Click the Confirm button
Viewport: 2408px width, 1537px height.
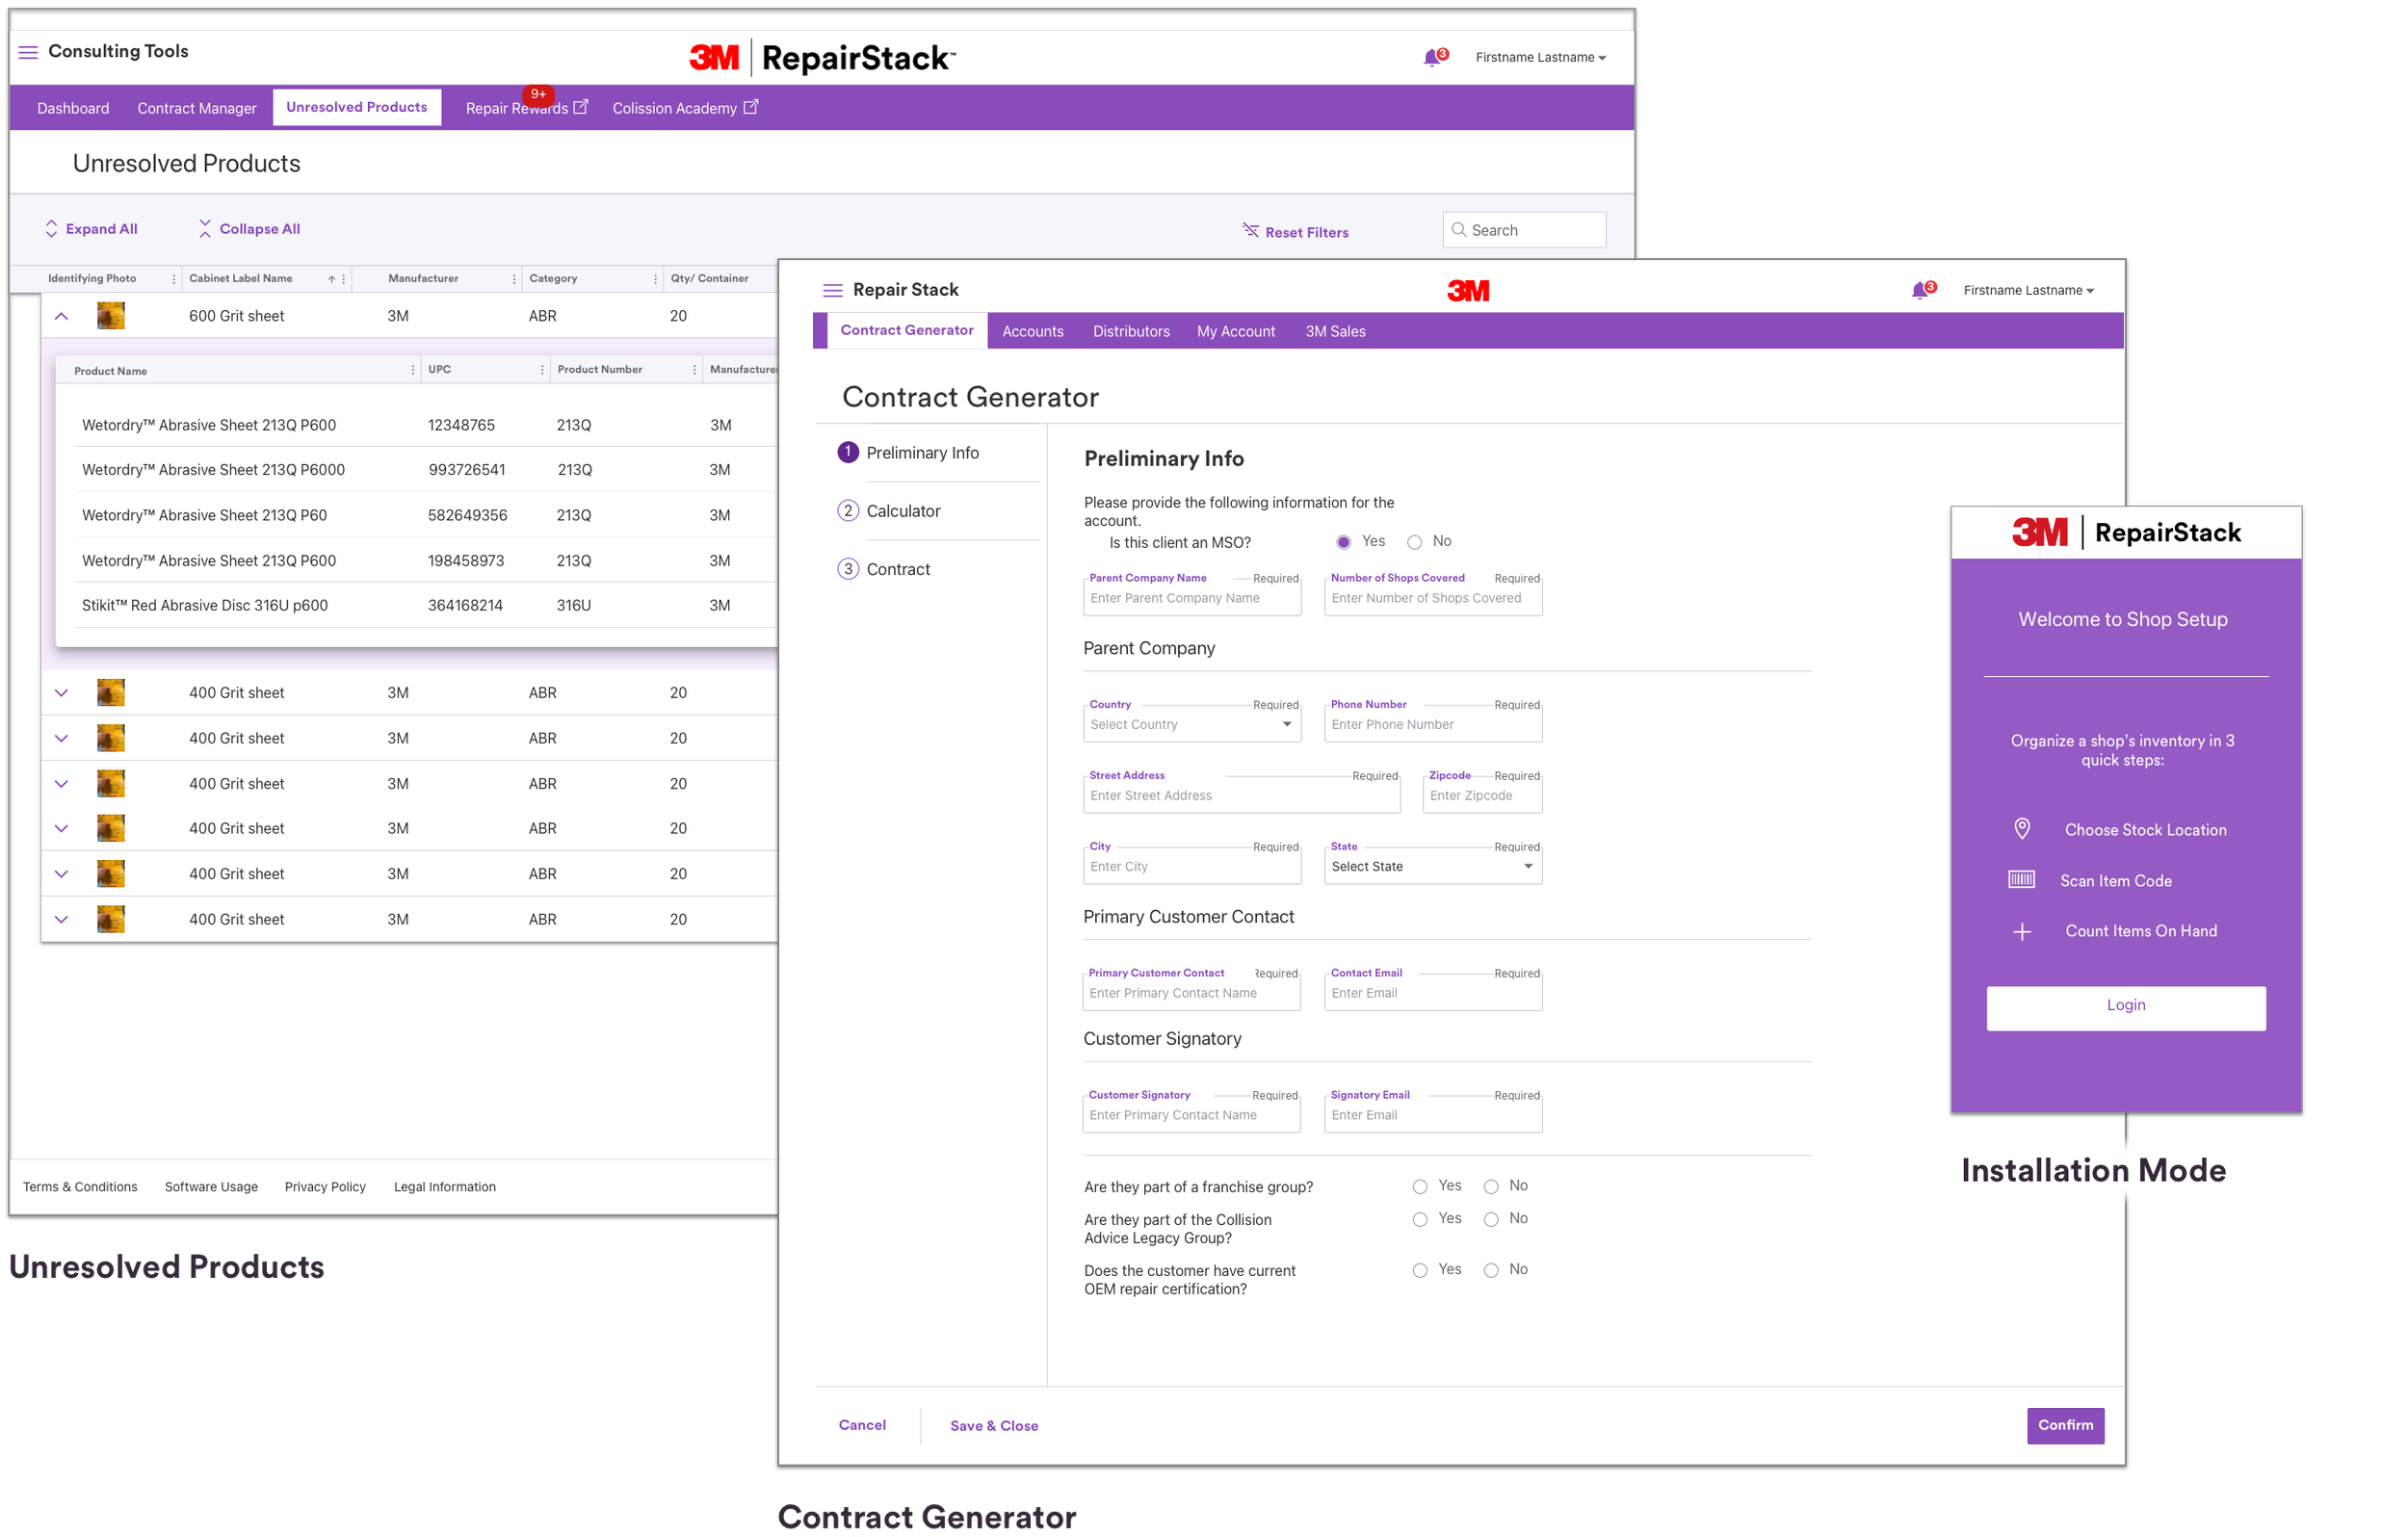2064,1425
